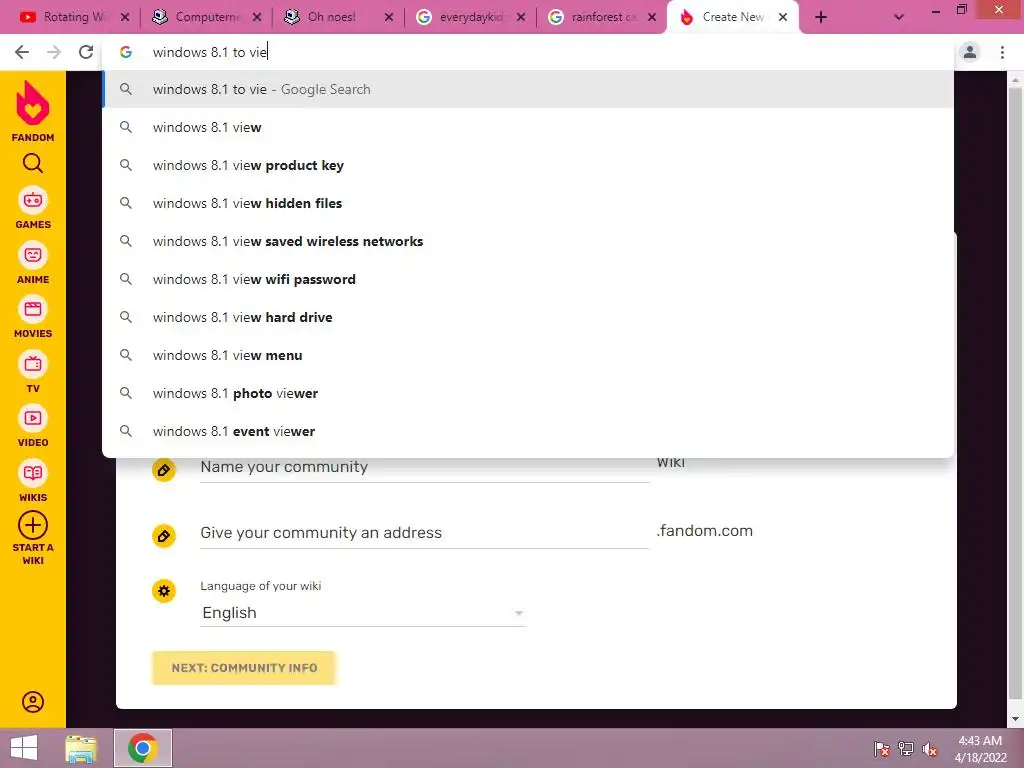Pick suggestion 'windows 8.1 view wifi password'

tap(528, 279)
